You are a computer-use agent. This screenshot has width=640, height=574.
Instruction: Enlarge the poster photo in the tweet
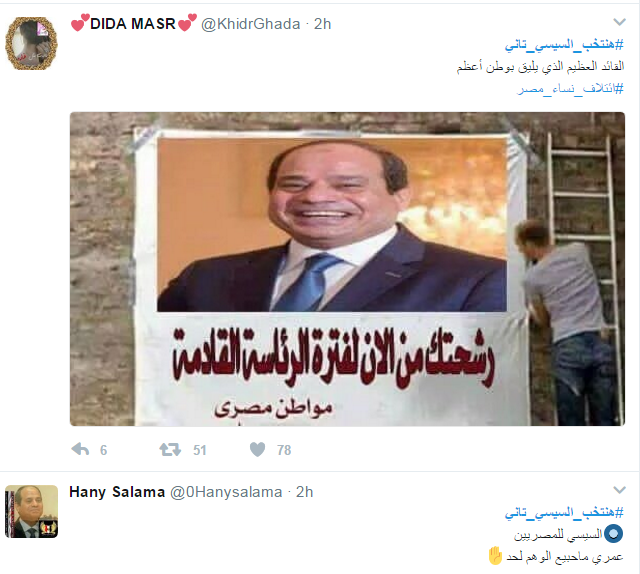pos(347,269)
